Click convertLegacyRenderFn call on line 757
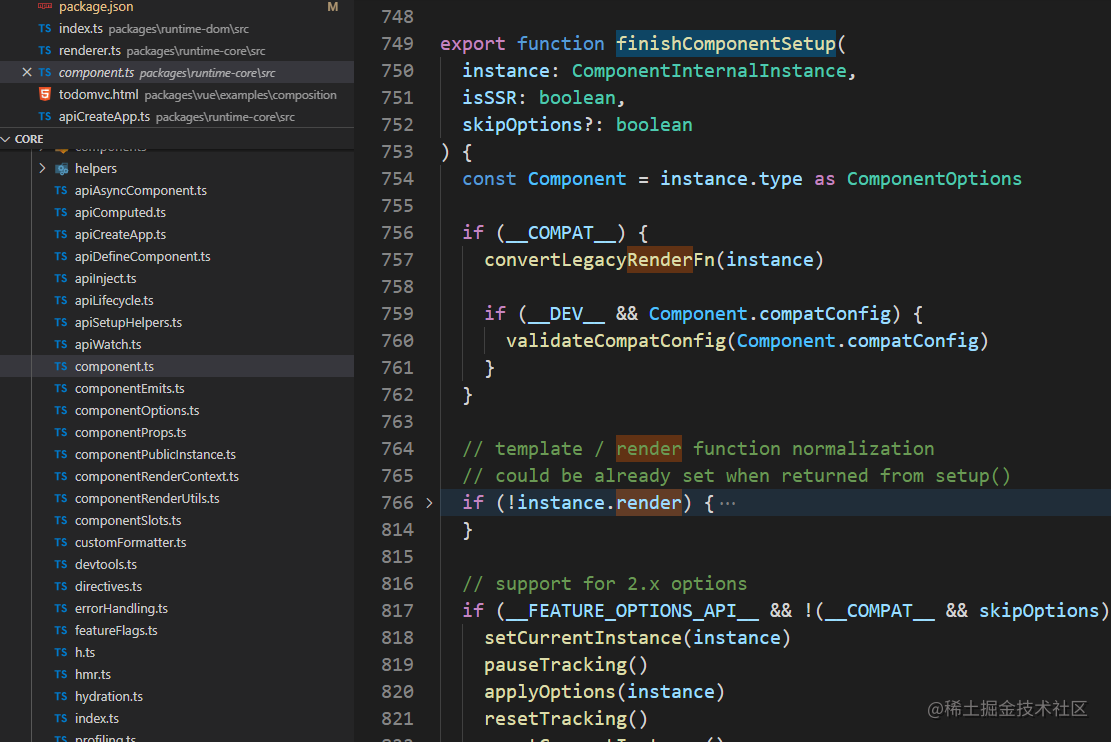This screenshot has height=742, width=1111. click(599, 260)
